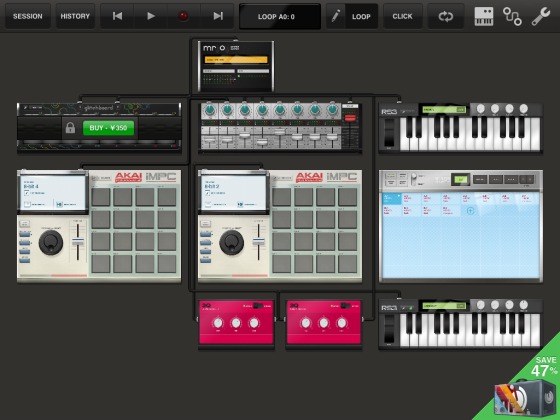Click the pitch wheel on upper RS3 keyboard
The image size is (560, 420).
coord(389,132)
